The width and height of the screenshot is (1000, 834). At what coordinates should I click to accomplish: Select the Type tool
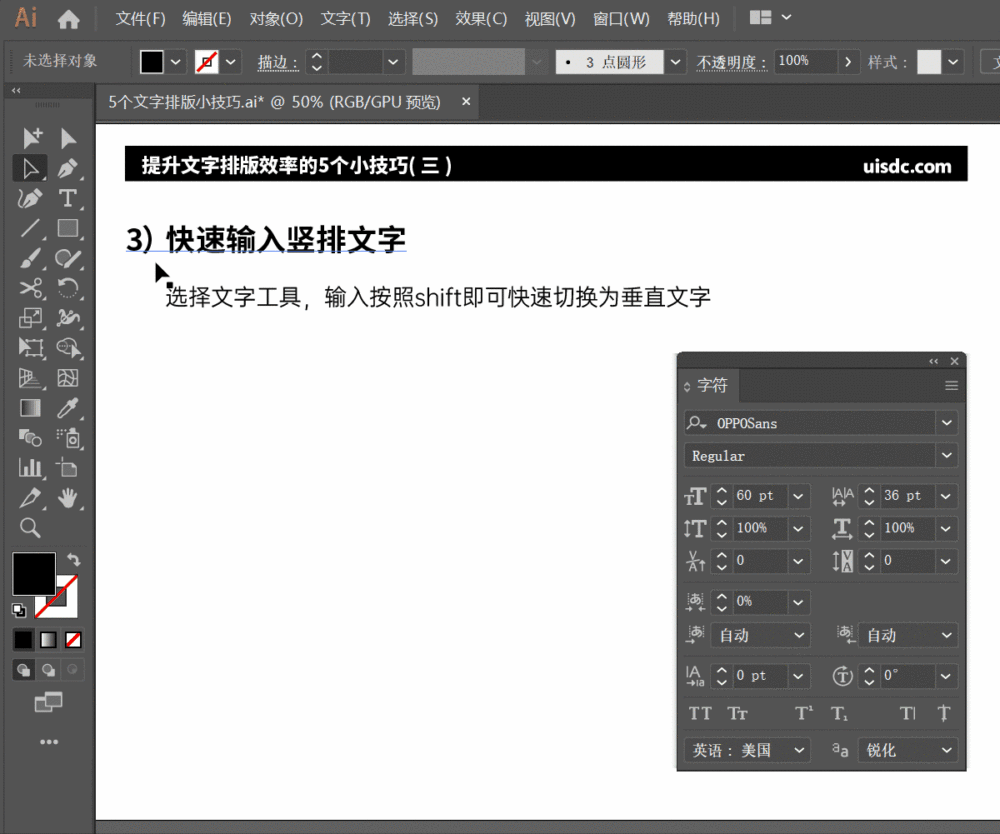point(68,198)
